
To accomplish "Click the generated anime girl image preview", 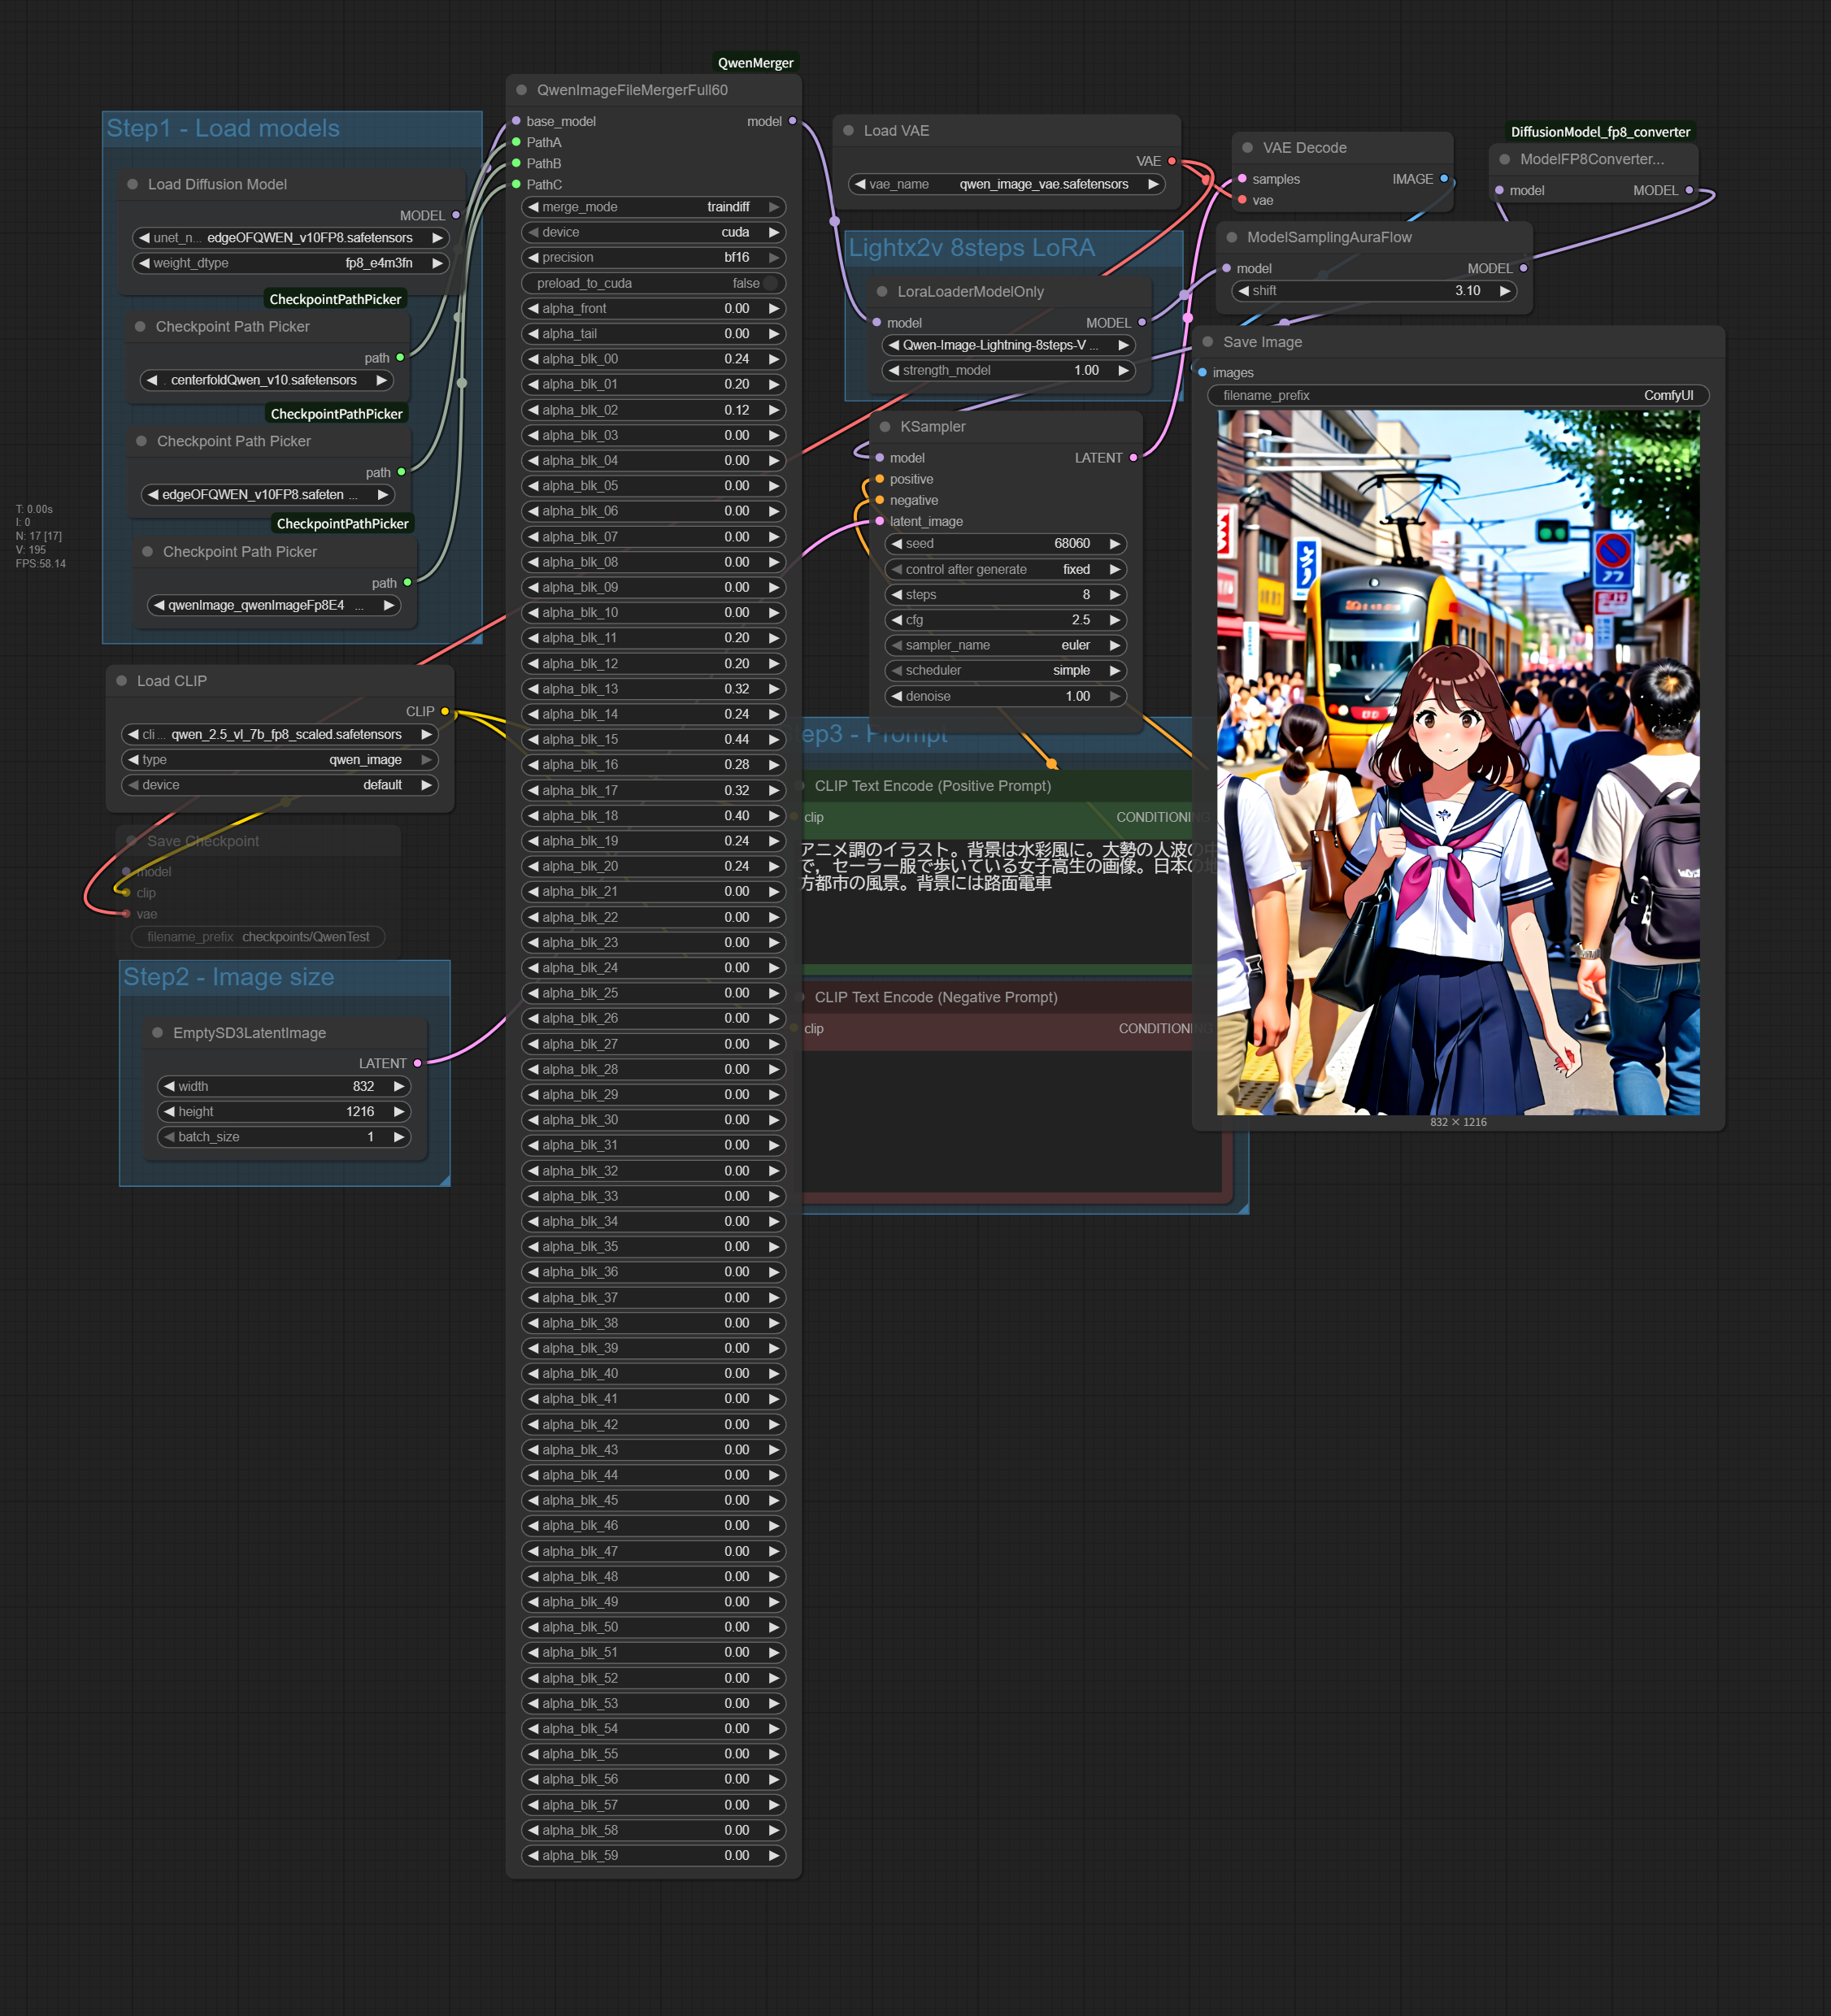I will pyautogui.click(x=1457, y=762).
